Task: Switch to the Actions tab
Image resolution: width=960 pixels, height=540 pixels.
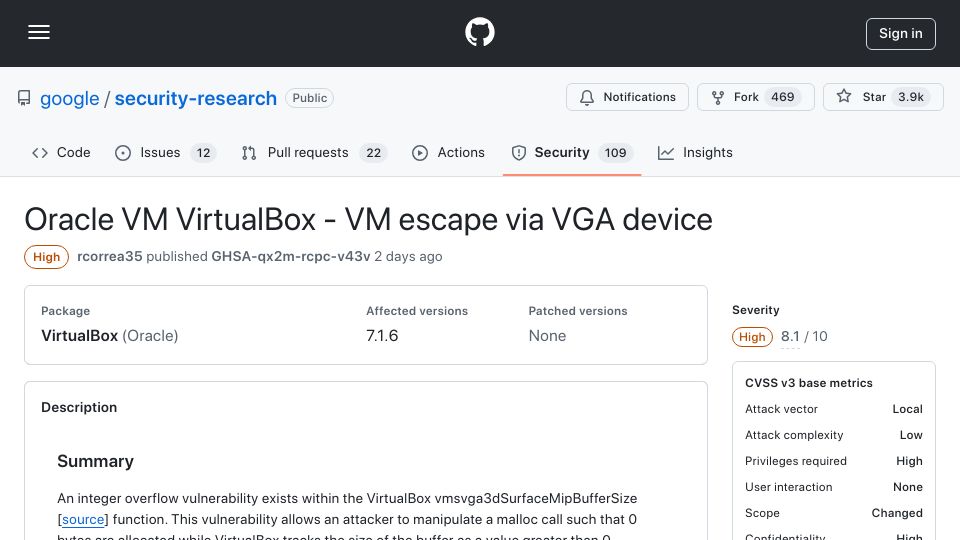Action: pyautogui.click(x=448, y=152)
